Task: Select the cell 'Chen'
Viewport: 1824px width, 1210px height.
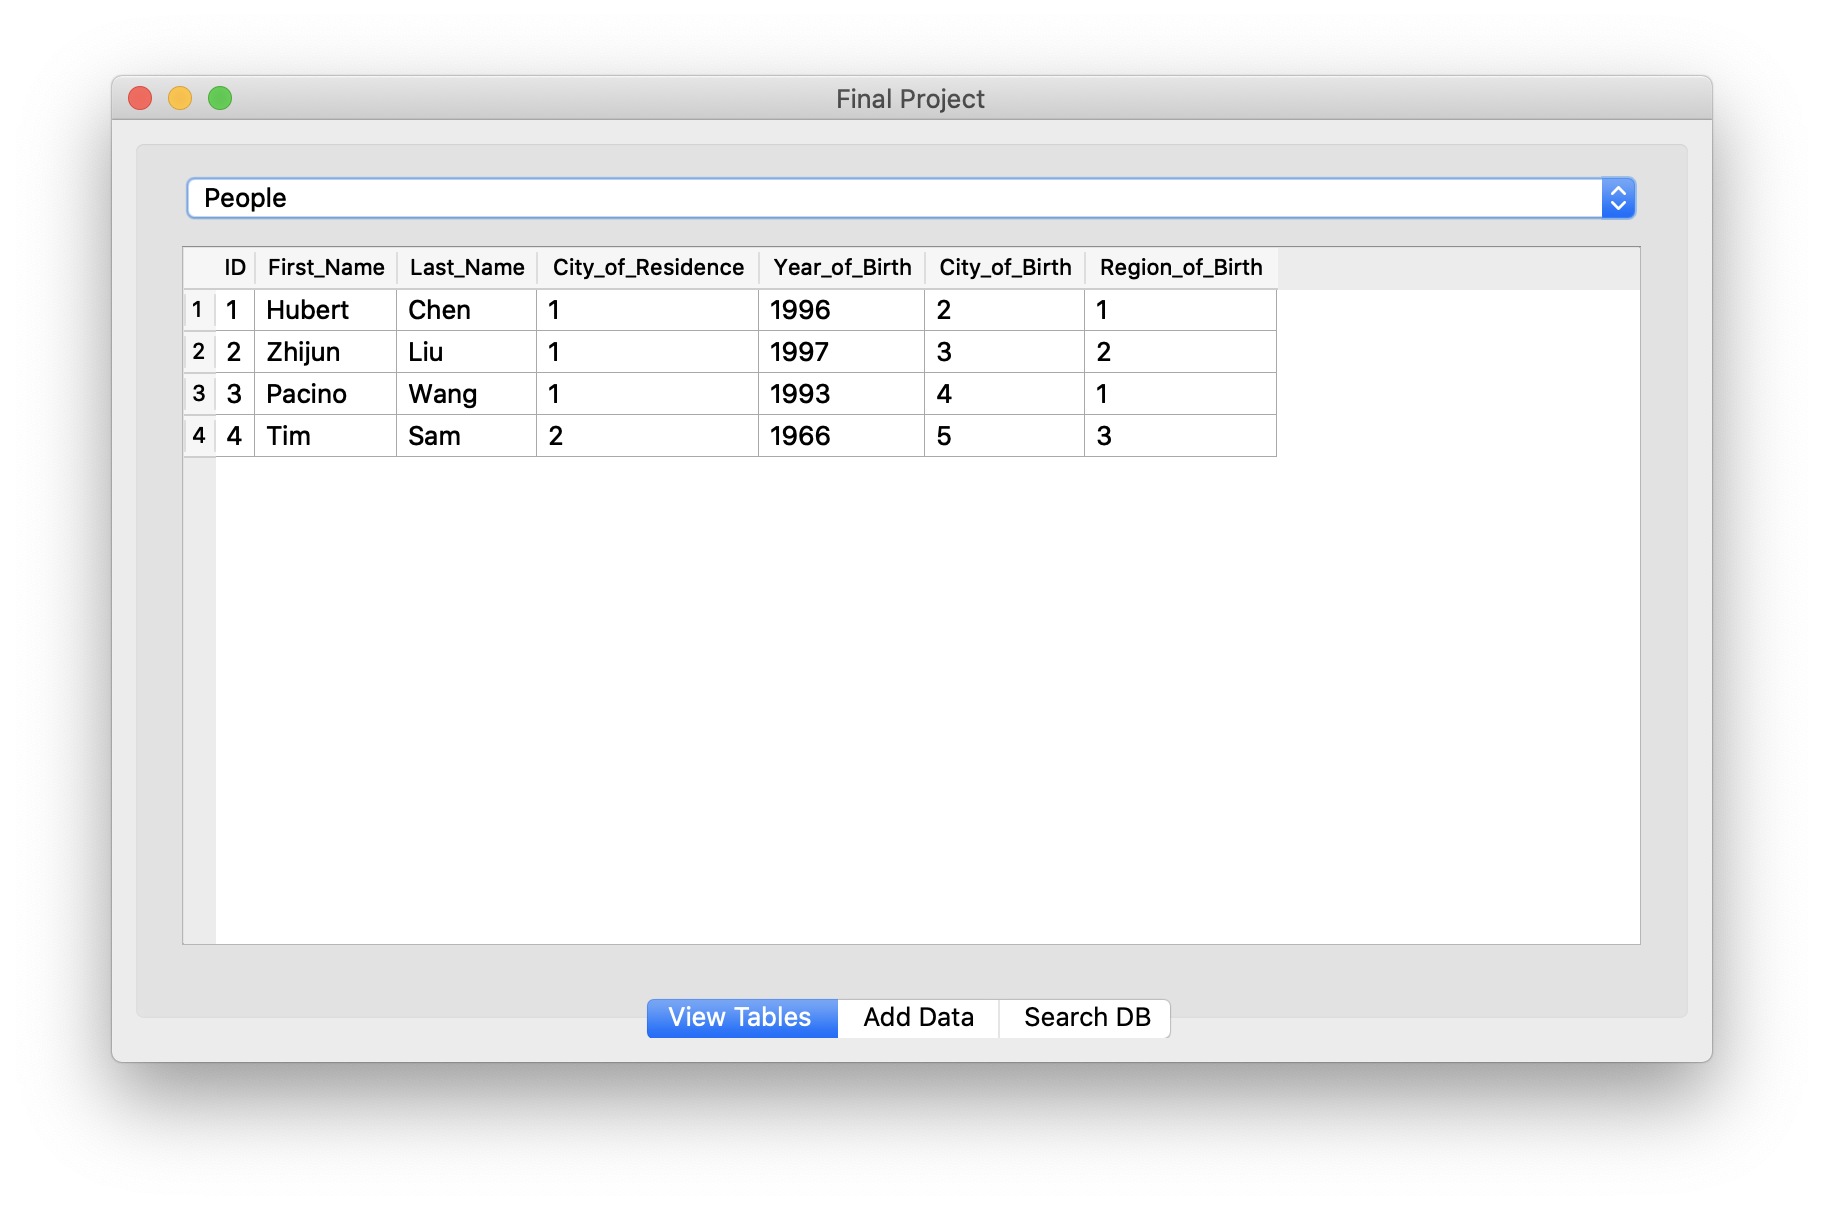Action: tap(467, 310)
